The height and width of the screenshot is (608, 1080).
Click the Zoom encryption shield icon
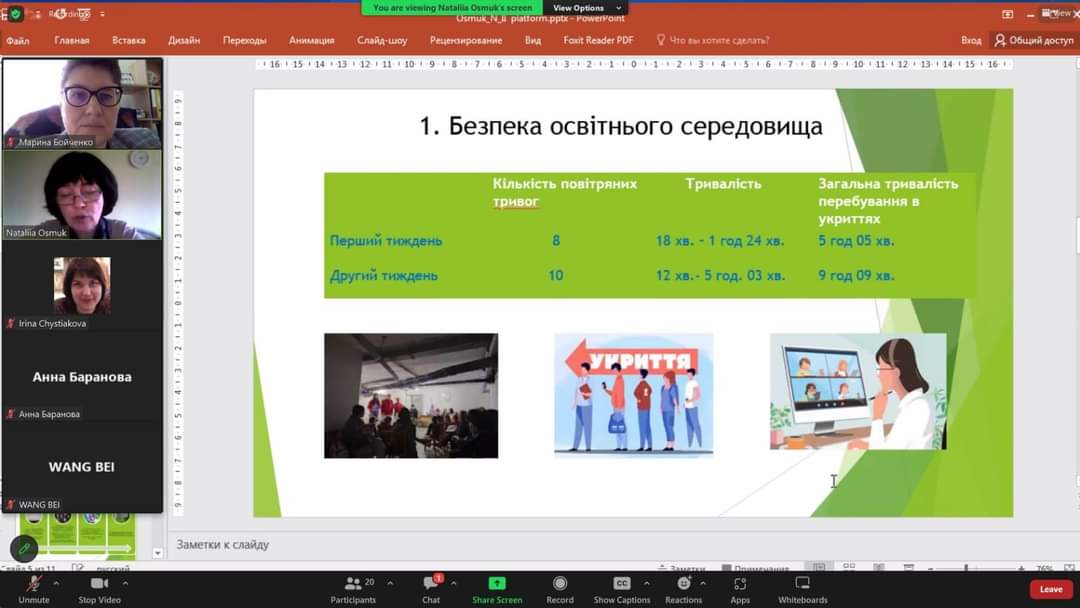coord(15,14)
